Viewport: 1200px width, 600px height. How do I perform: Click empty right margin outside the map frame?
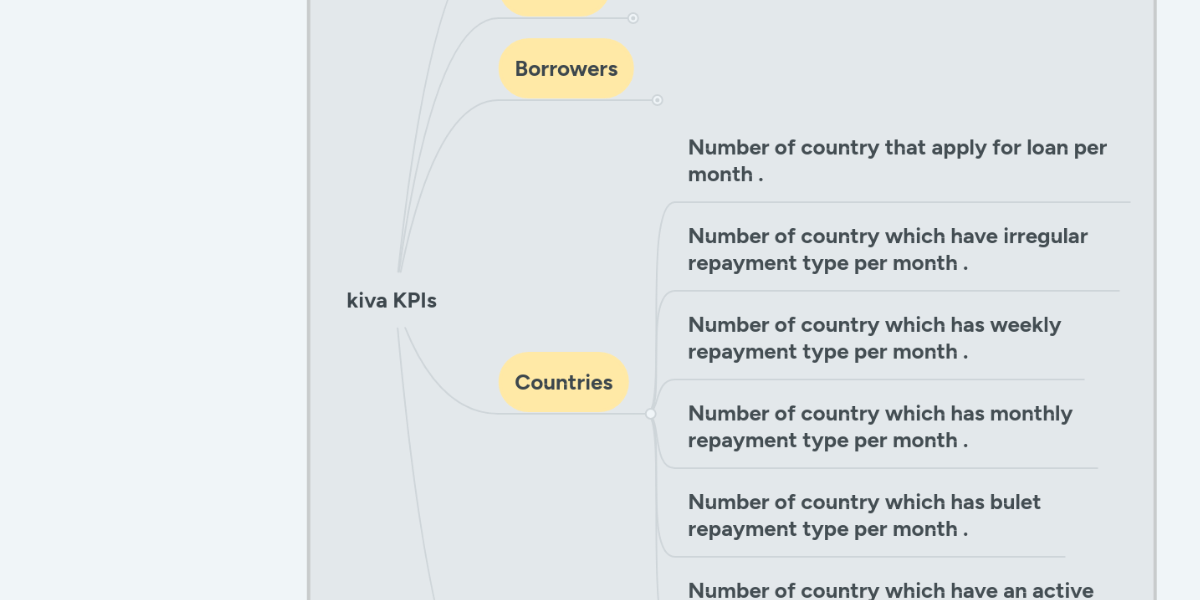point(1180,300)
